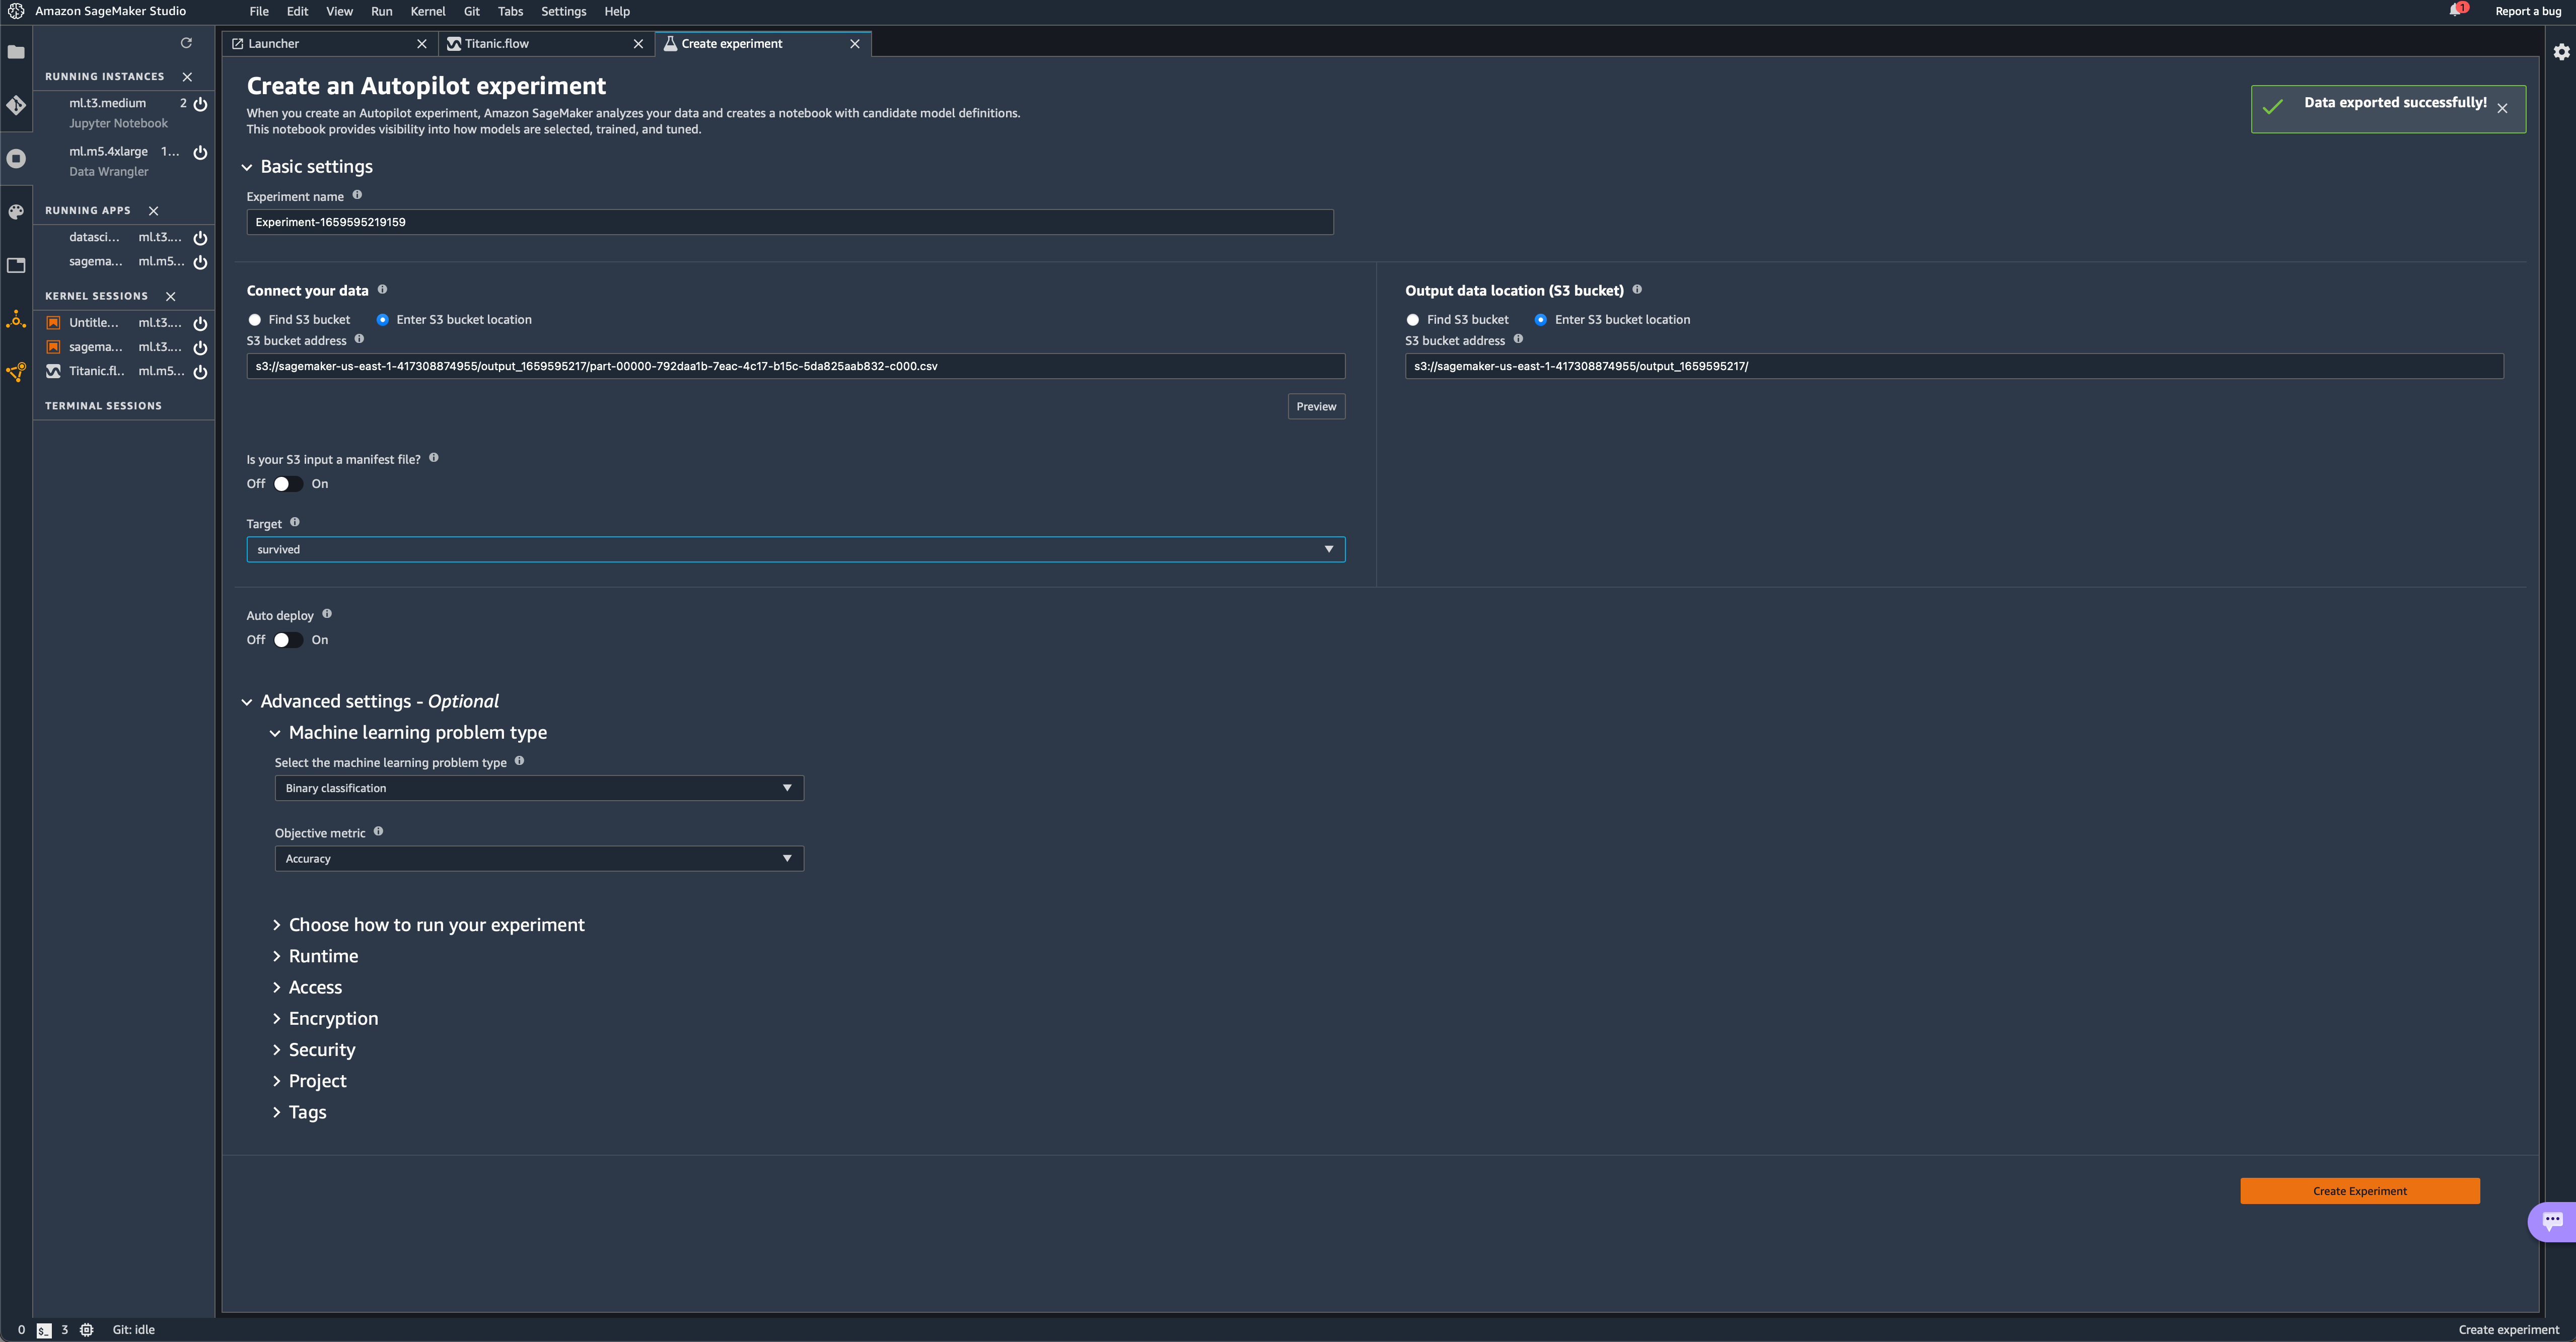Open the Git sidebar icon

tap(16, 105)
